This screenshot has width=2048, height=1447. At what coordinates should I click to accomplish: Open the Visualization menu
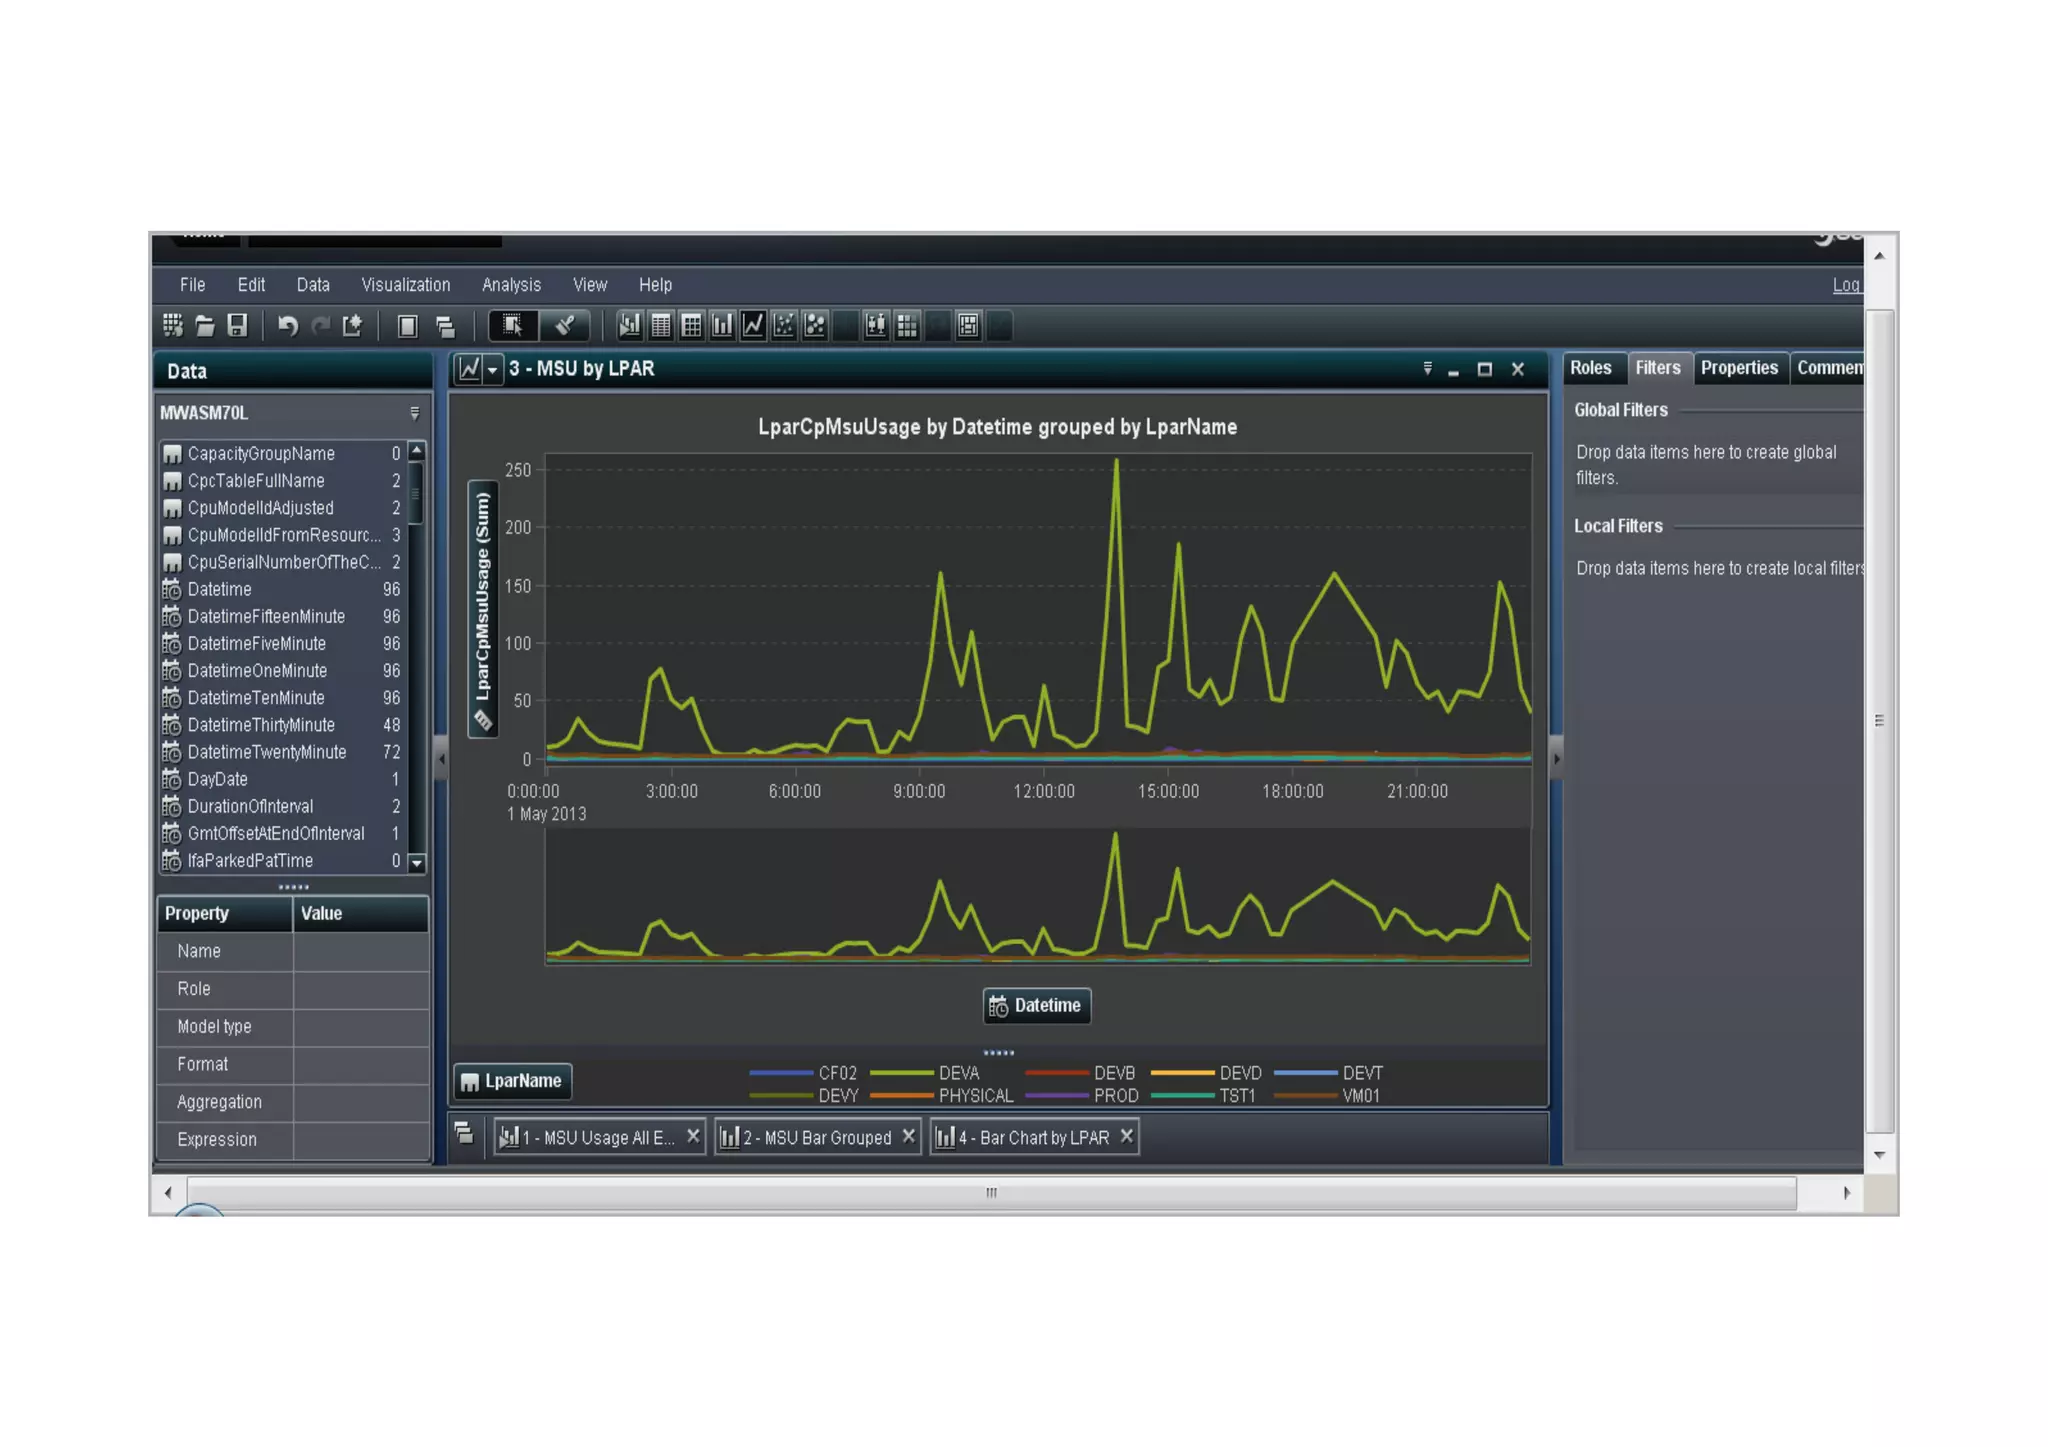coord(405,285)
